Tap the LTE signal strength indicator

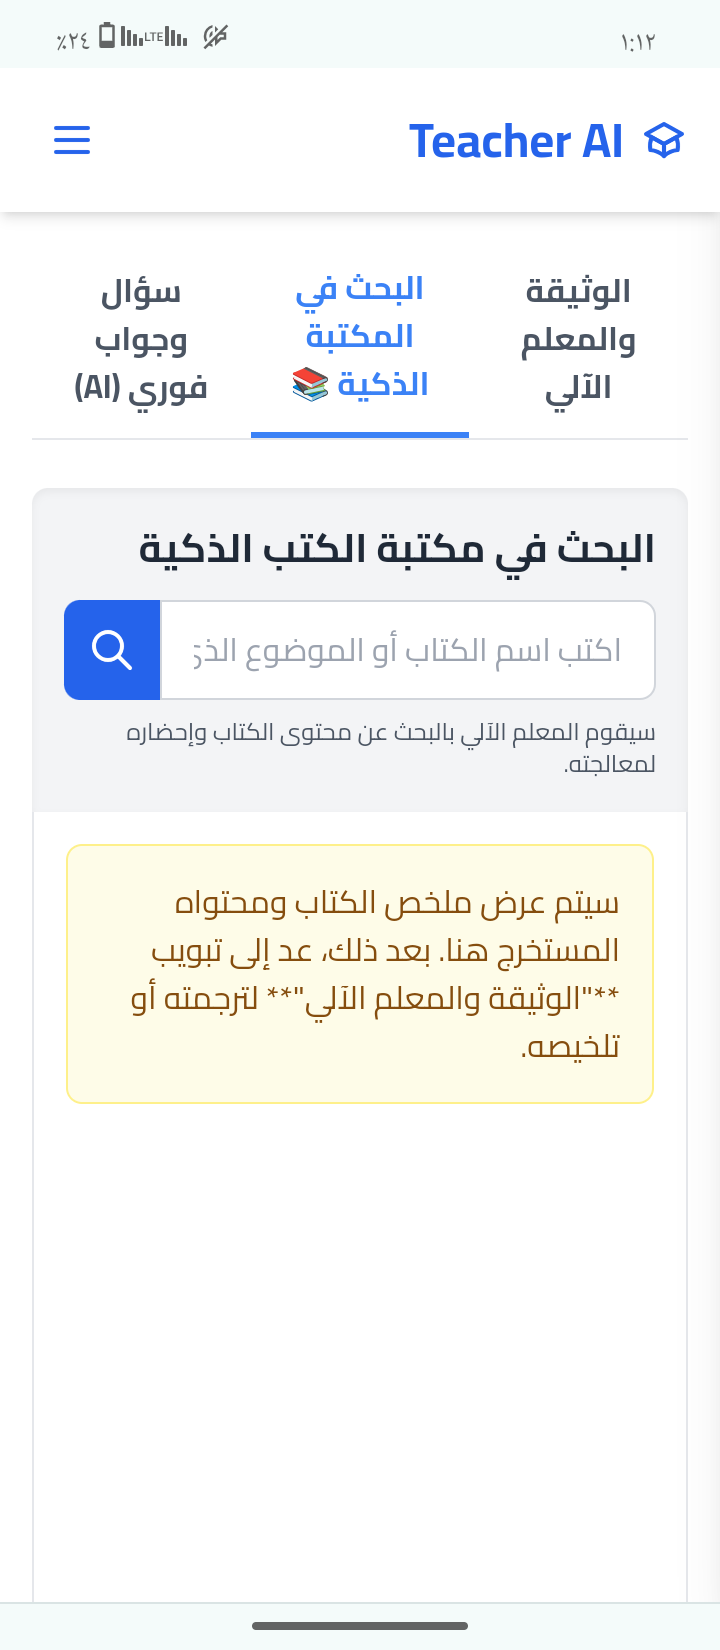pos(154,38)
